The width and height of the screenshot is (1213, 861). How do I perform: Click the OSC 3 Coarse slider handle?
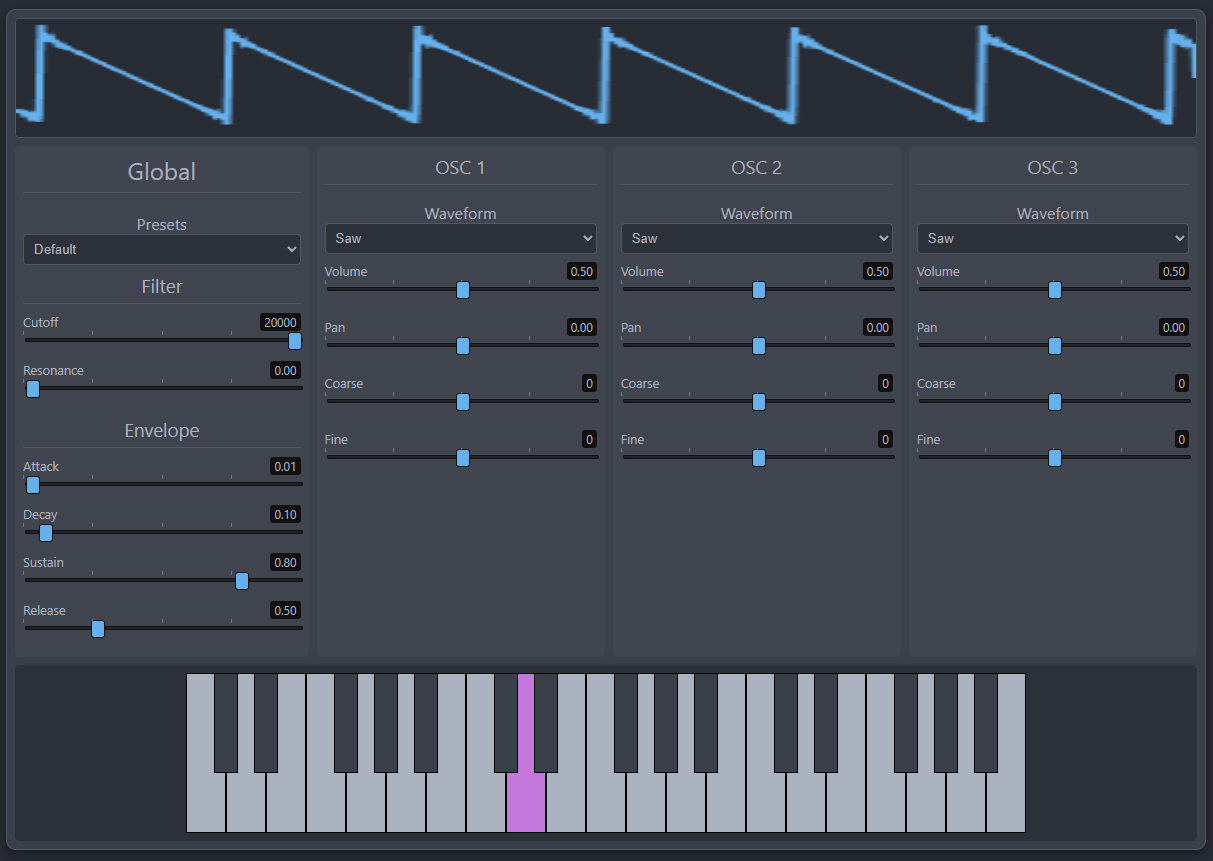point(1055,402)
